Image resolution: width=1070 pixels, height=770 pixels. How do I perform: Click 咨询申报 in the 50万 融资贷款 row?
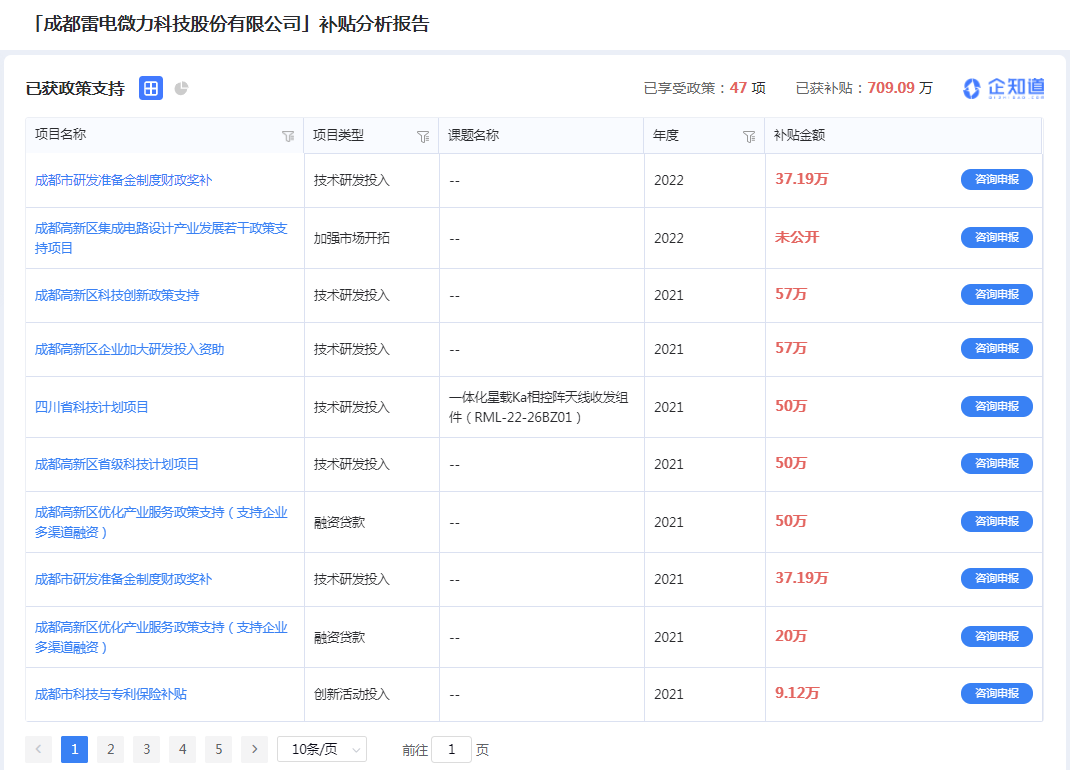996,522
